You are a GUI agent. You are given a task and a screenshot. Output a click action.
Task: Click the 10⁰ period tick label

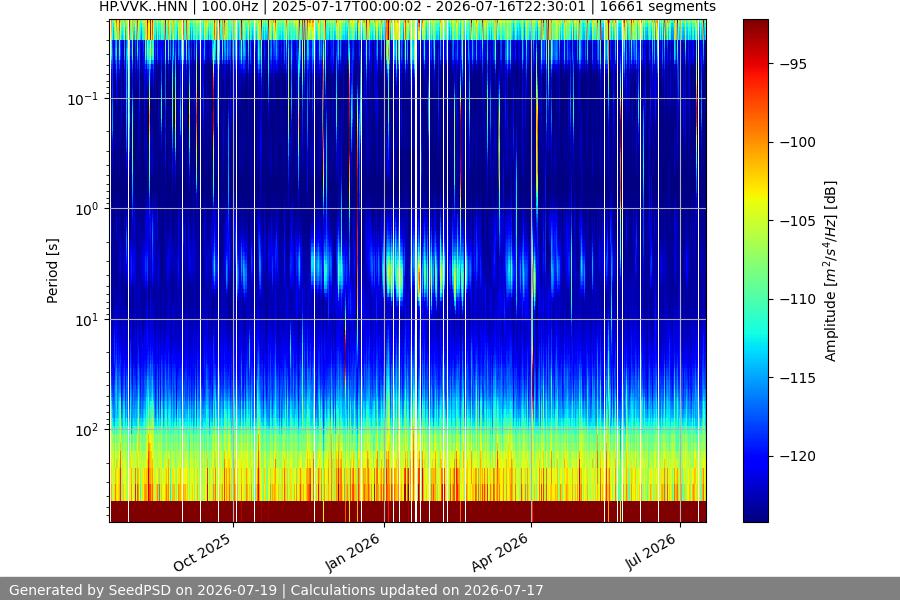[87, 210]
